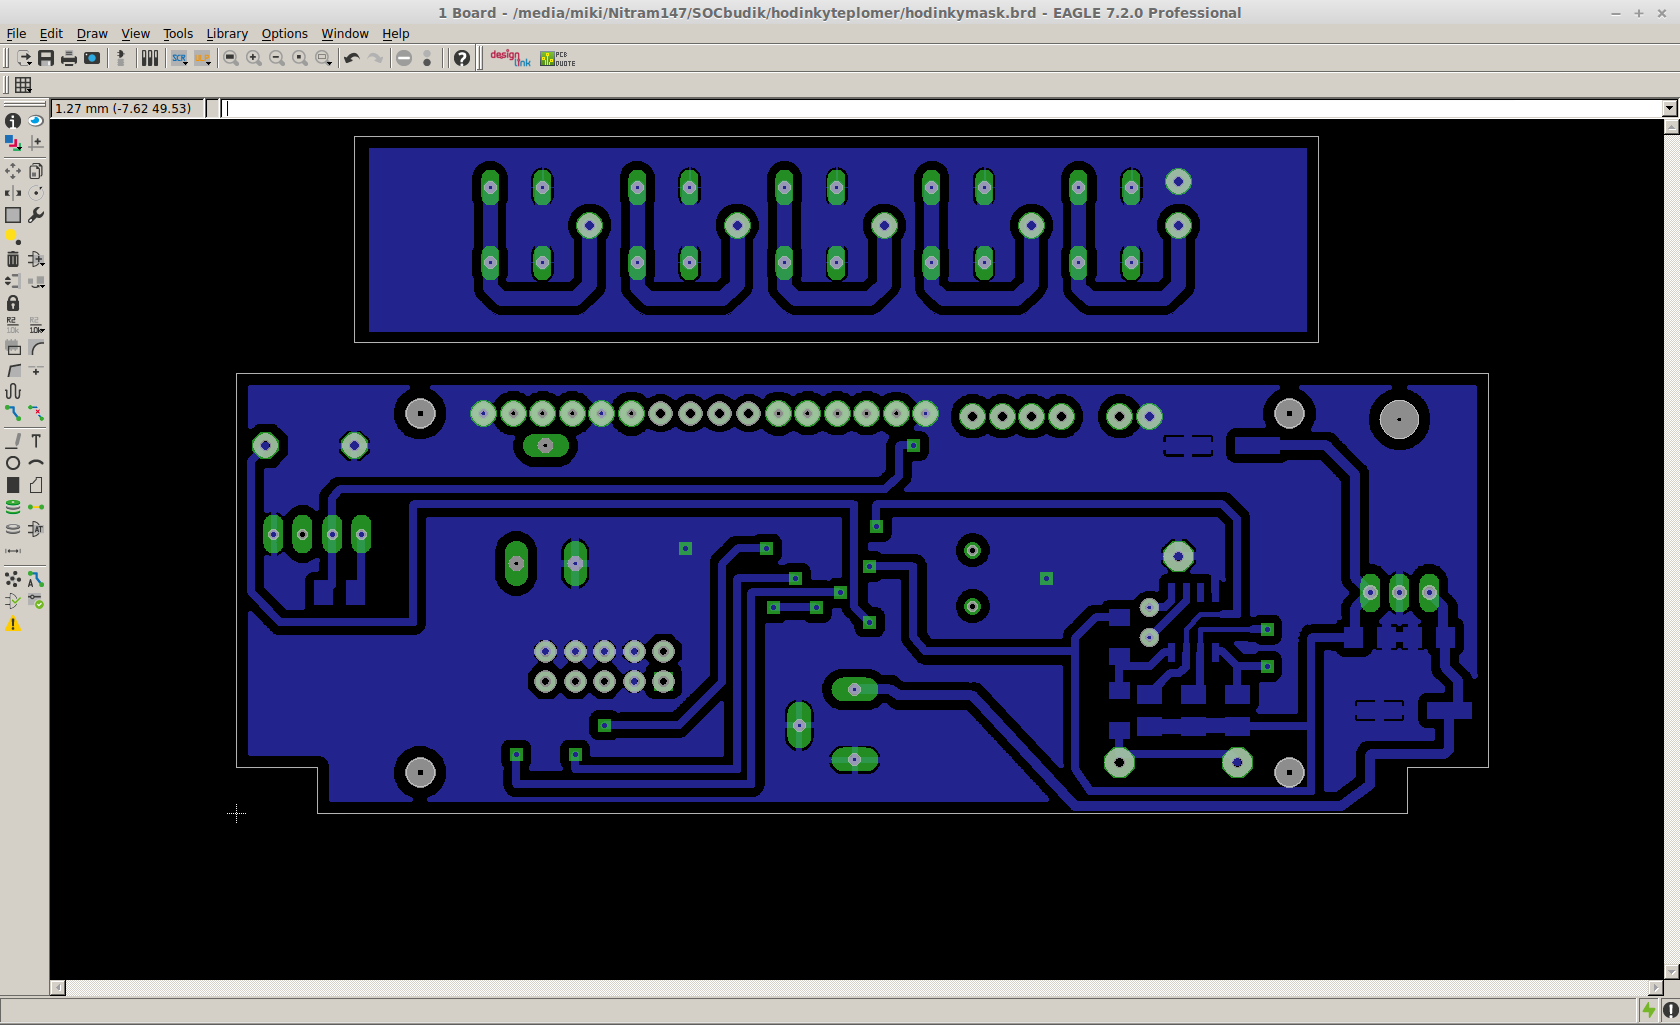This screenshot has width=1680, height=1025.
Task: Click the Print icon
Action: pos(69,58)
